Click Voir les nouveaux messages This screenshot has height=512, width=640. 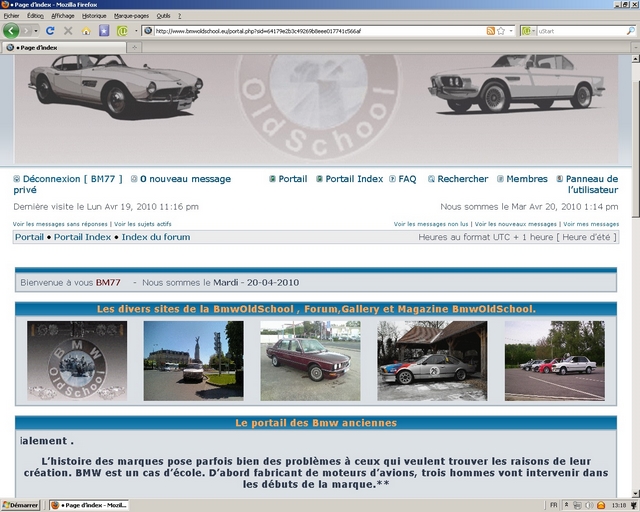tap(516, 224)
